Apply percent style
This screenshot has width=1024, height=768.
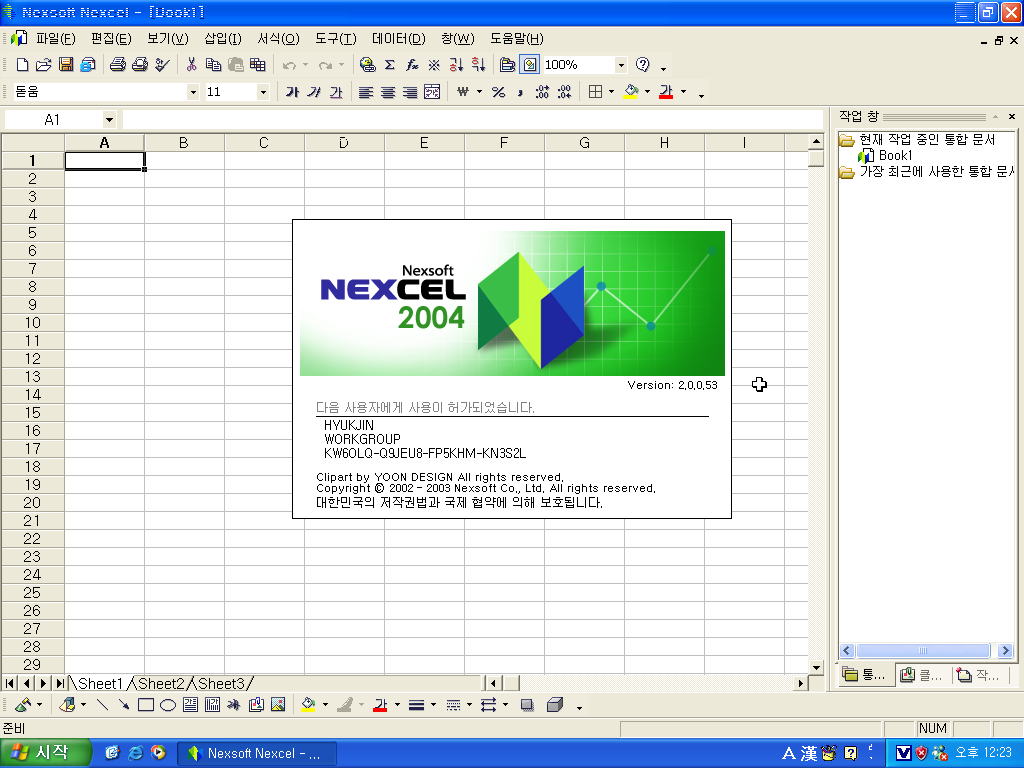point(498,92)
